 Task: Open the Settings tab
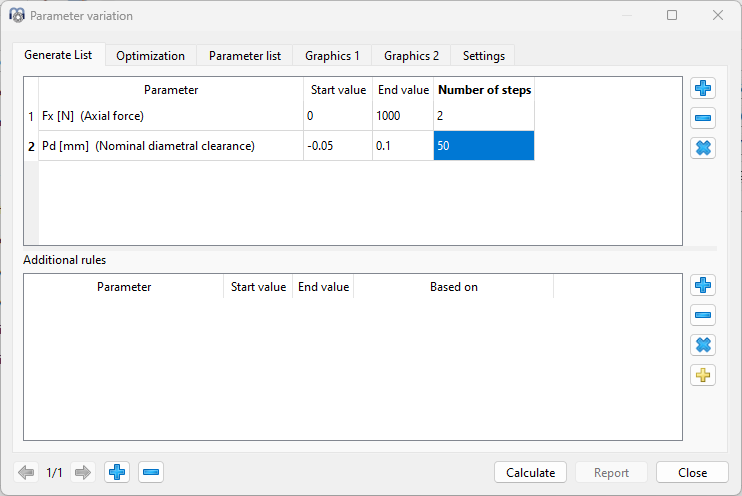point(484,56)
